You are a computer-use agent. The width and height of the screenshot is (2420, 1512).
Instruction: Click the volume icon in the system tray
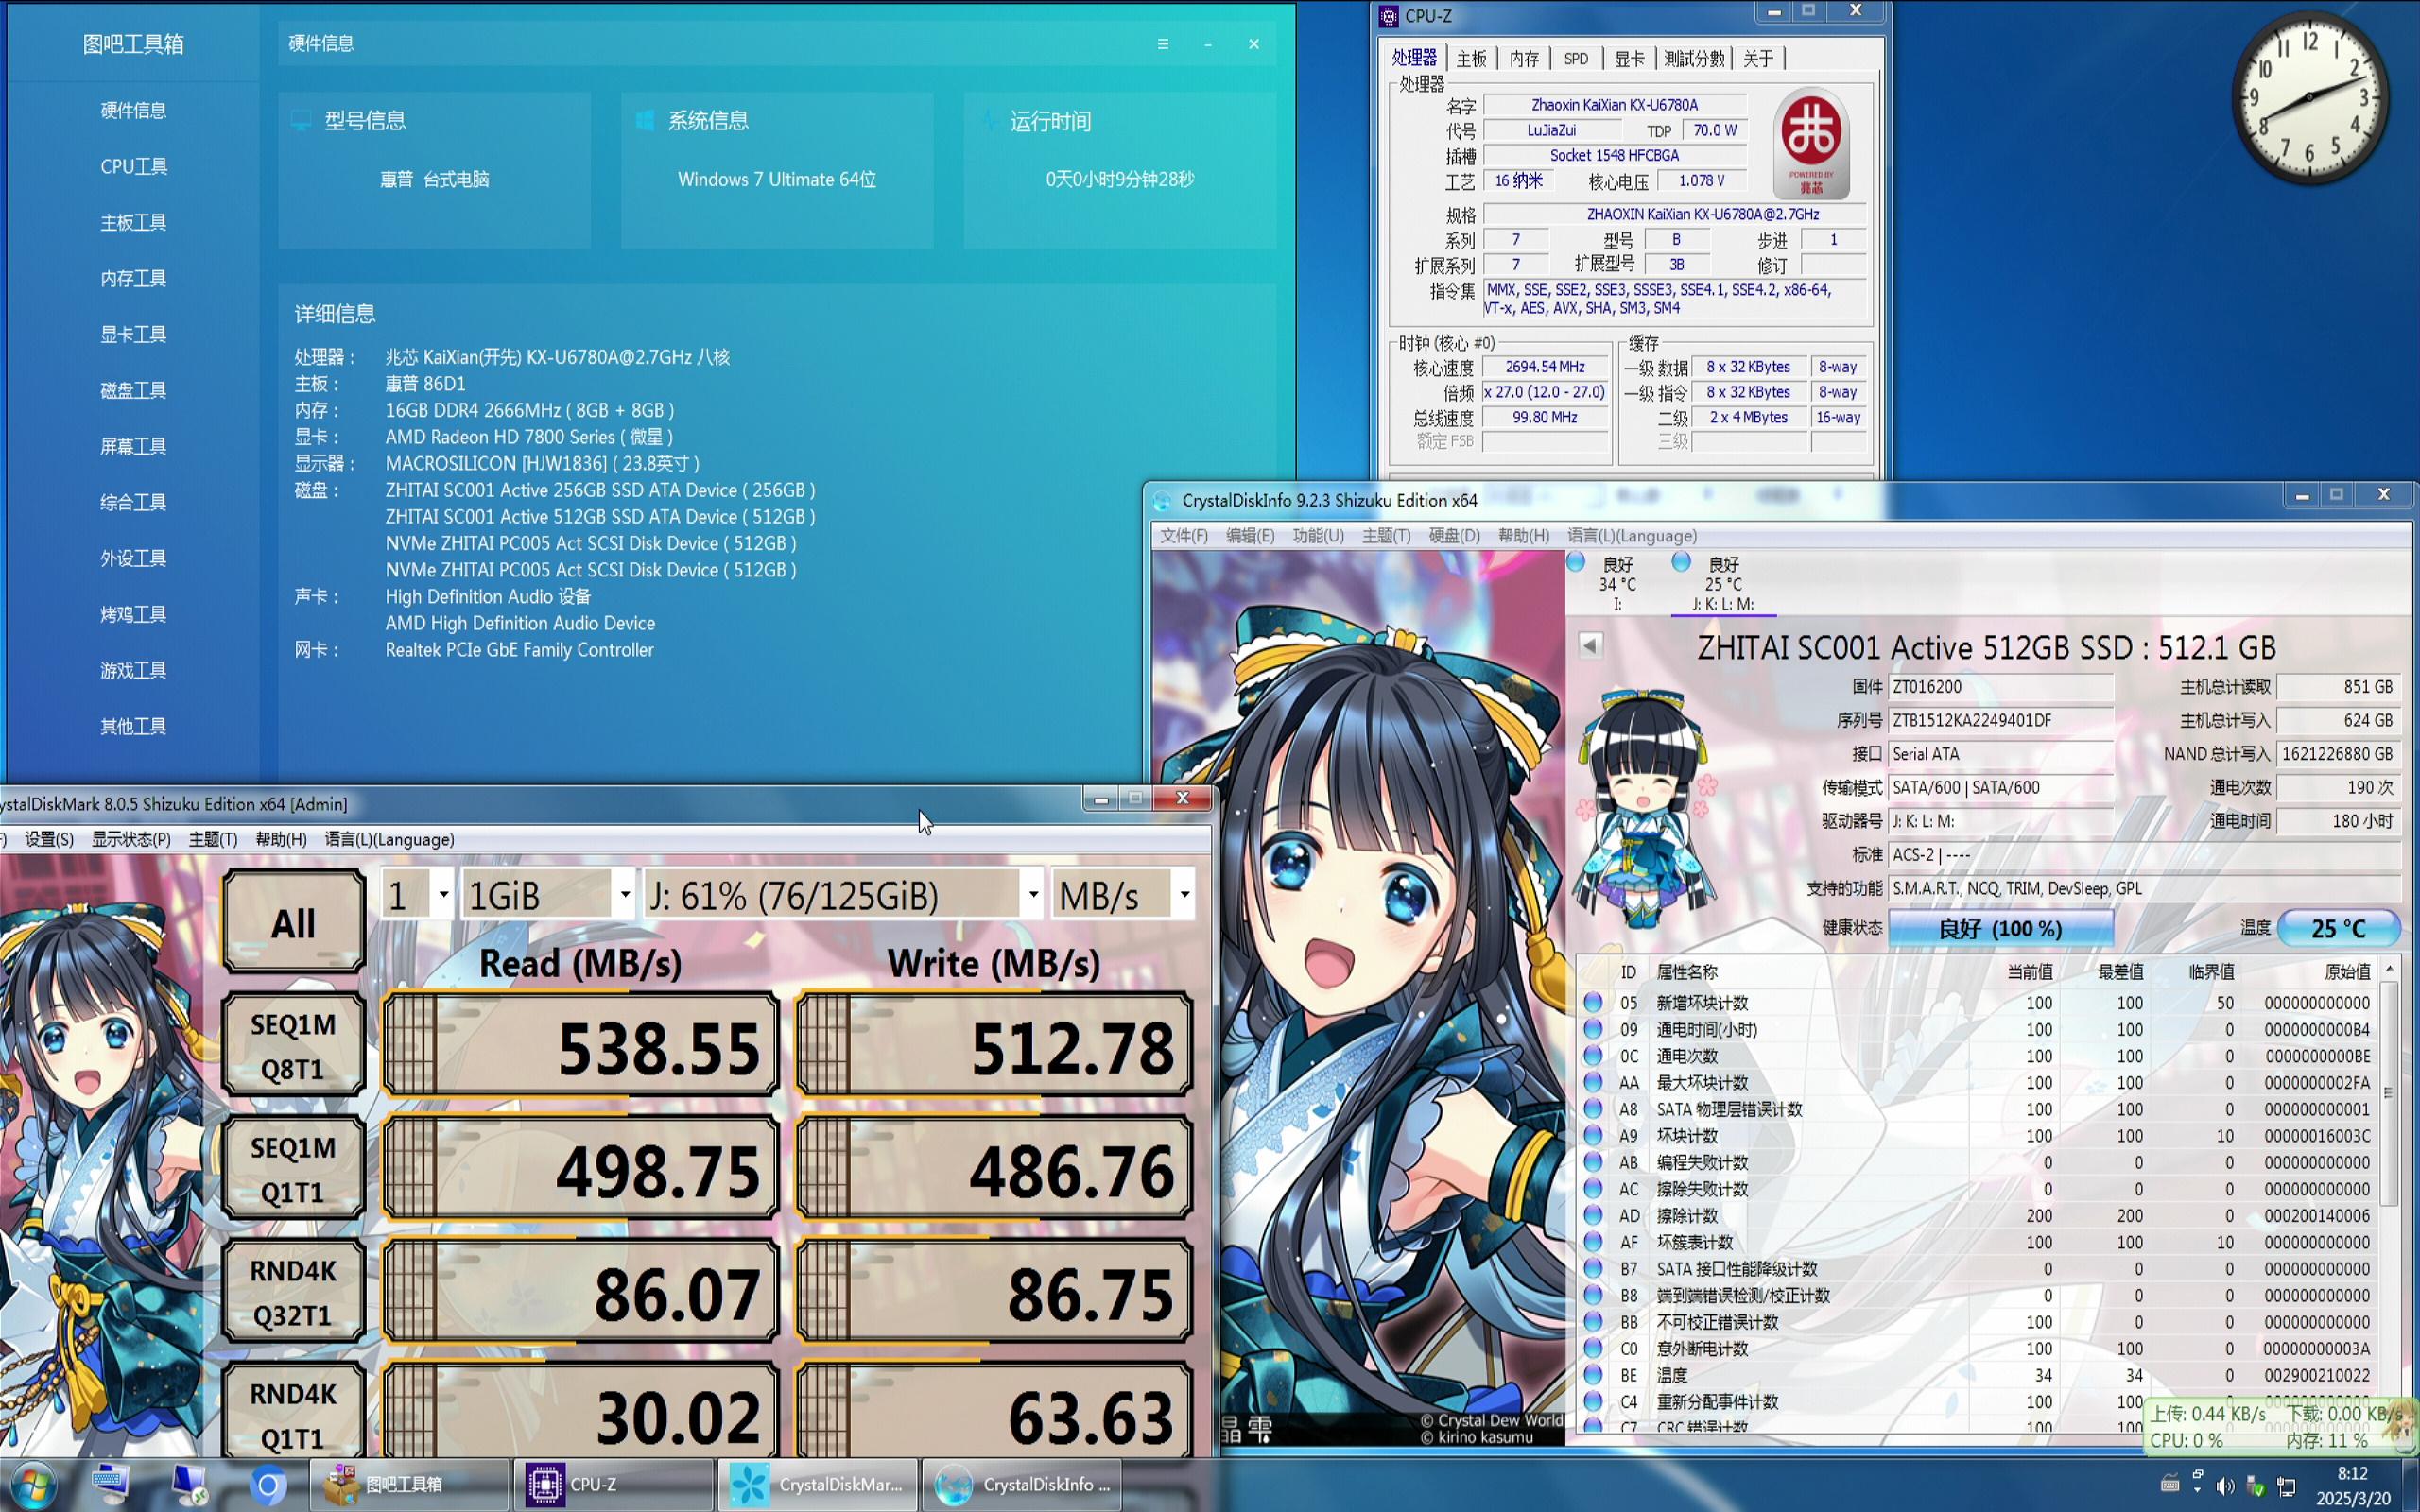pyautogui.click(x=2226, y=1486)
